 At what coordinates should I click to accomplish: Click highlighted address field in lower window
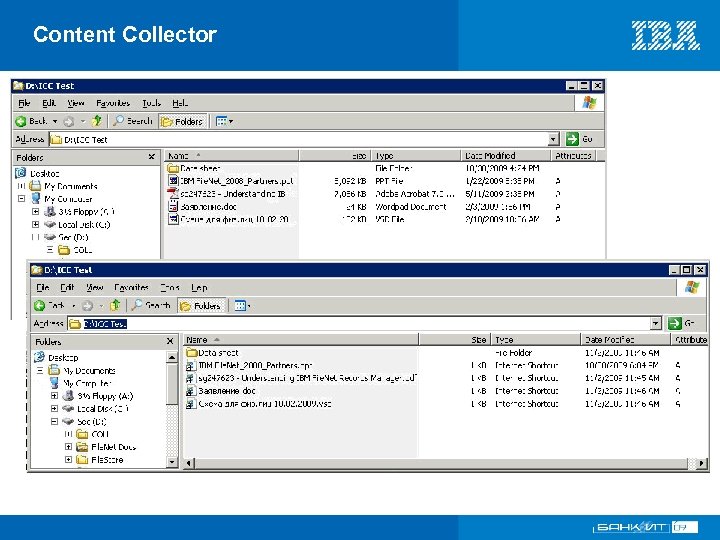105,324
